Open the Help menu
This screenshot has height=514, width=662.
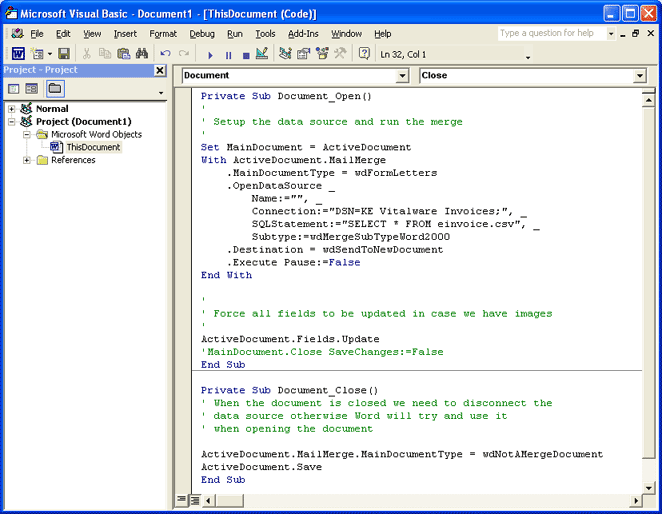point(383,34)
